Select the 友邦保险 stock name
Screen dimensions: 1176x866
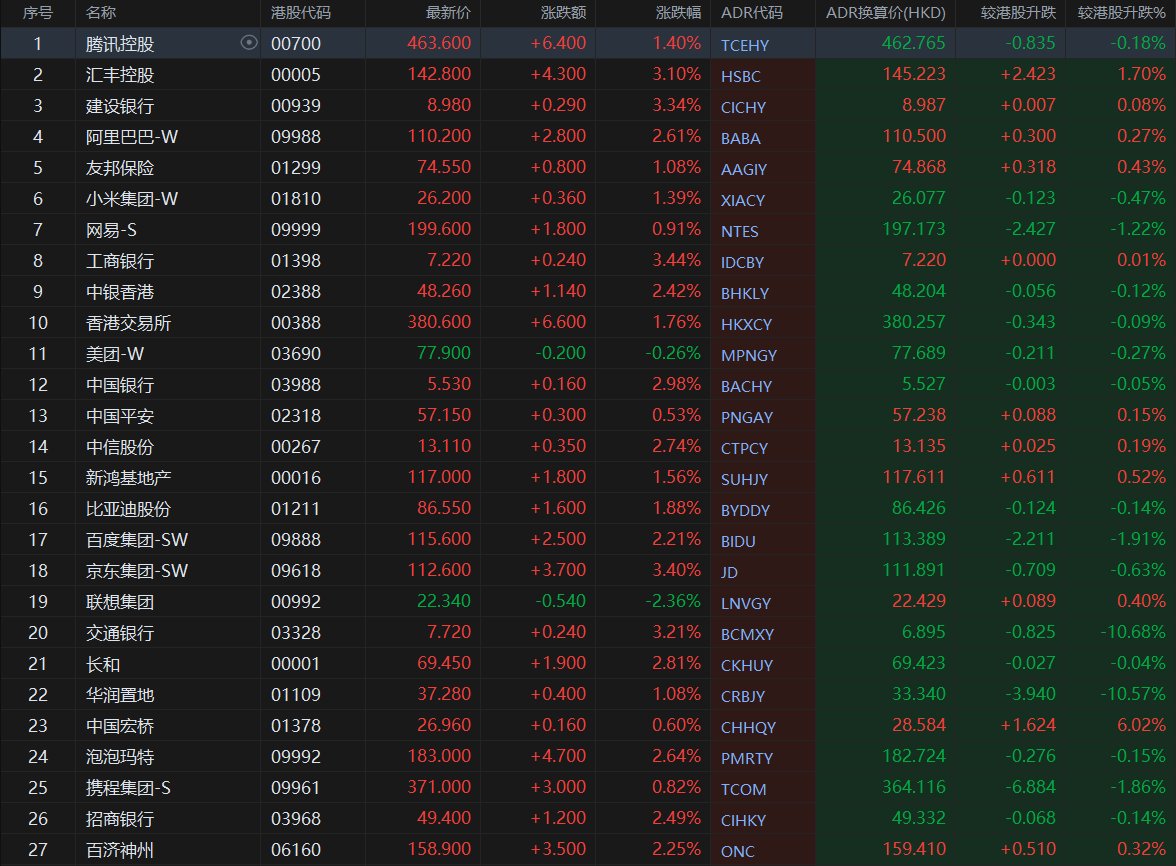pos(120,168)
